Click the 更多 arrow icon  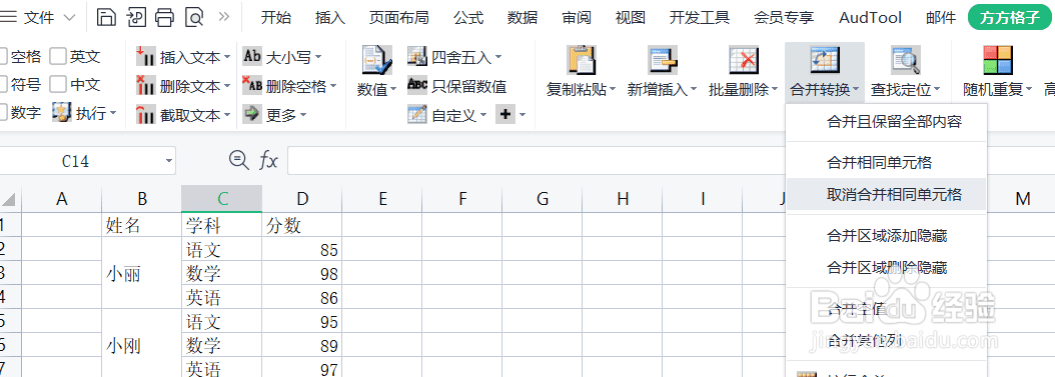(252, 114)
